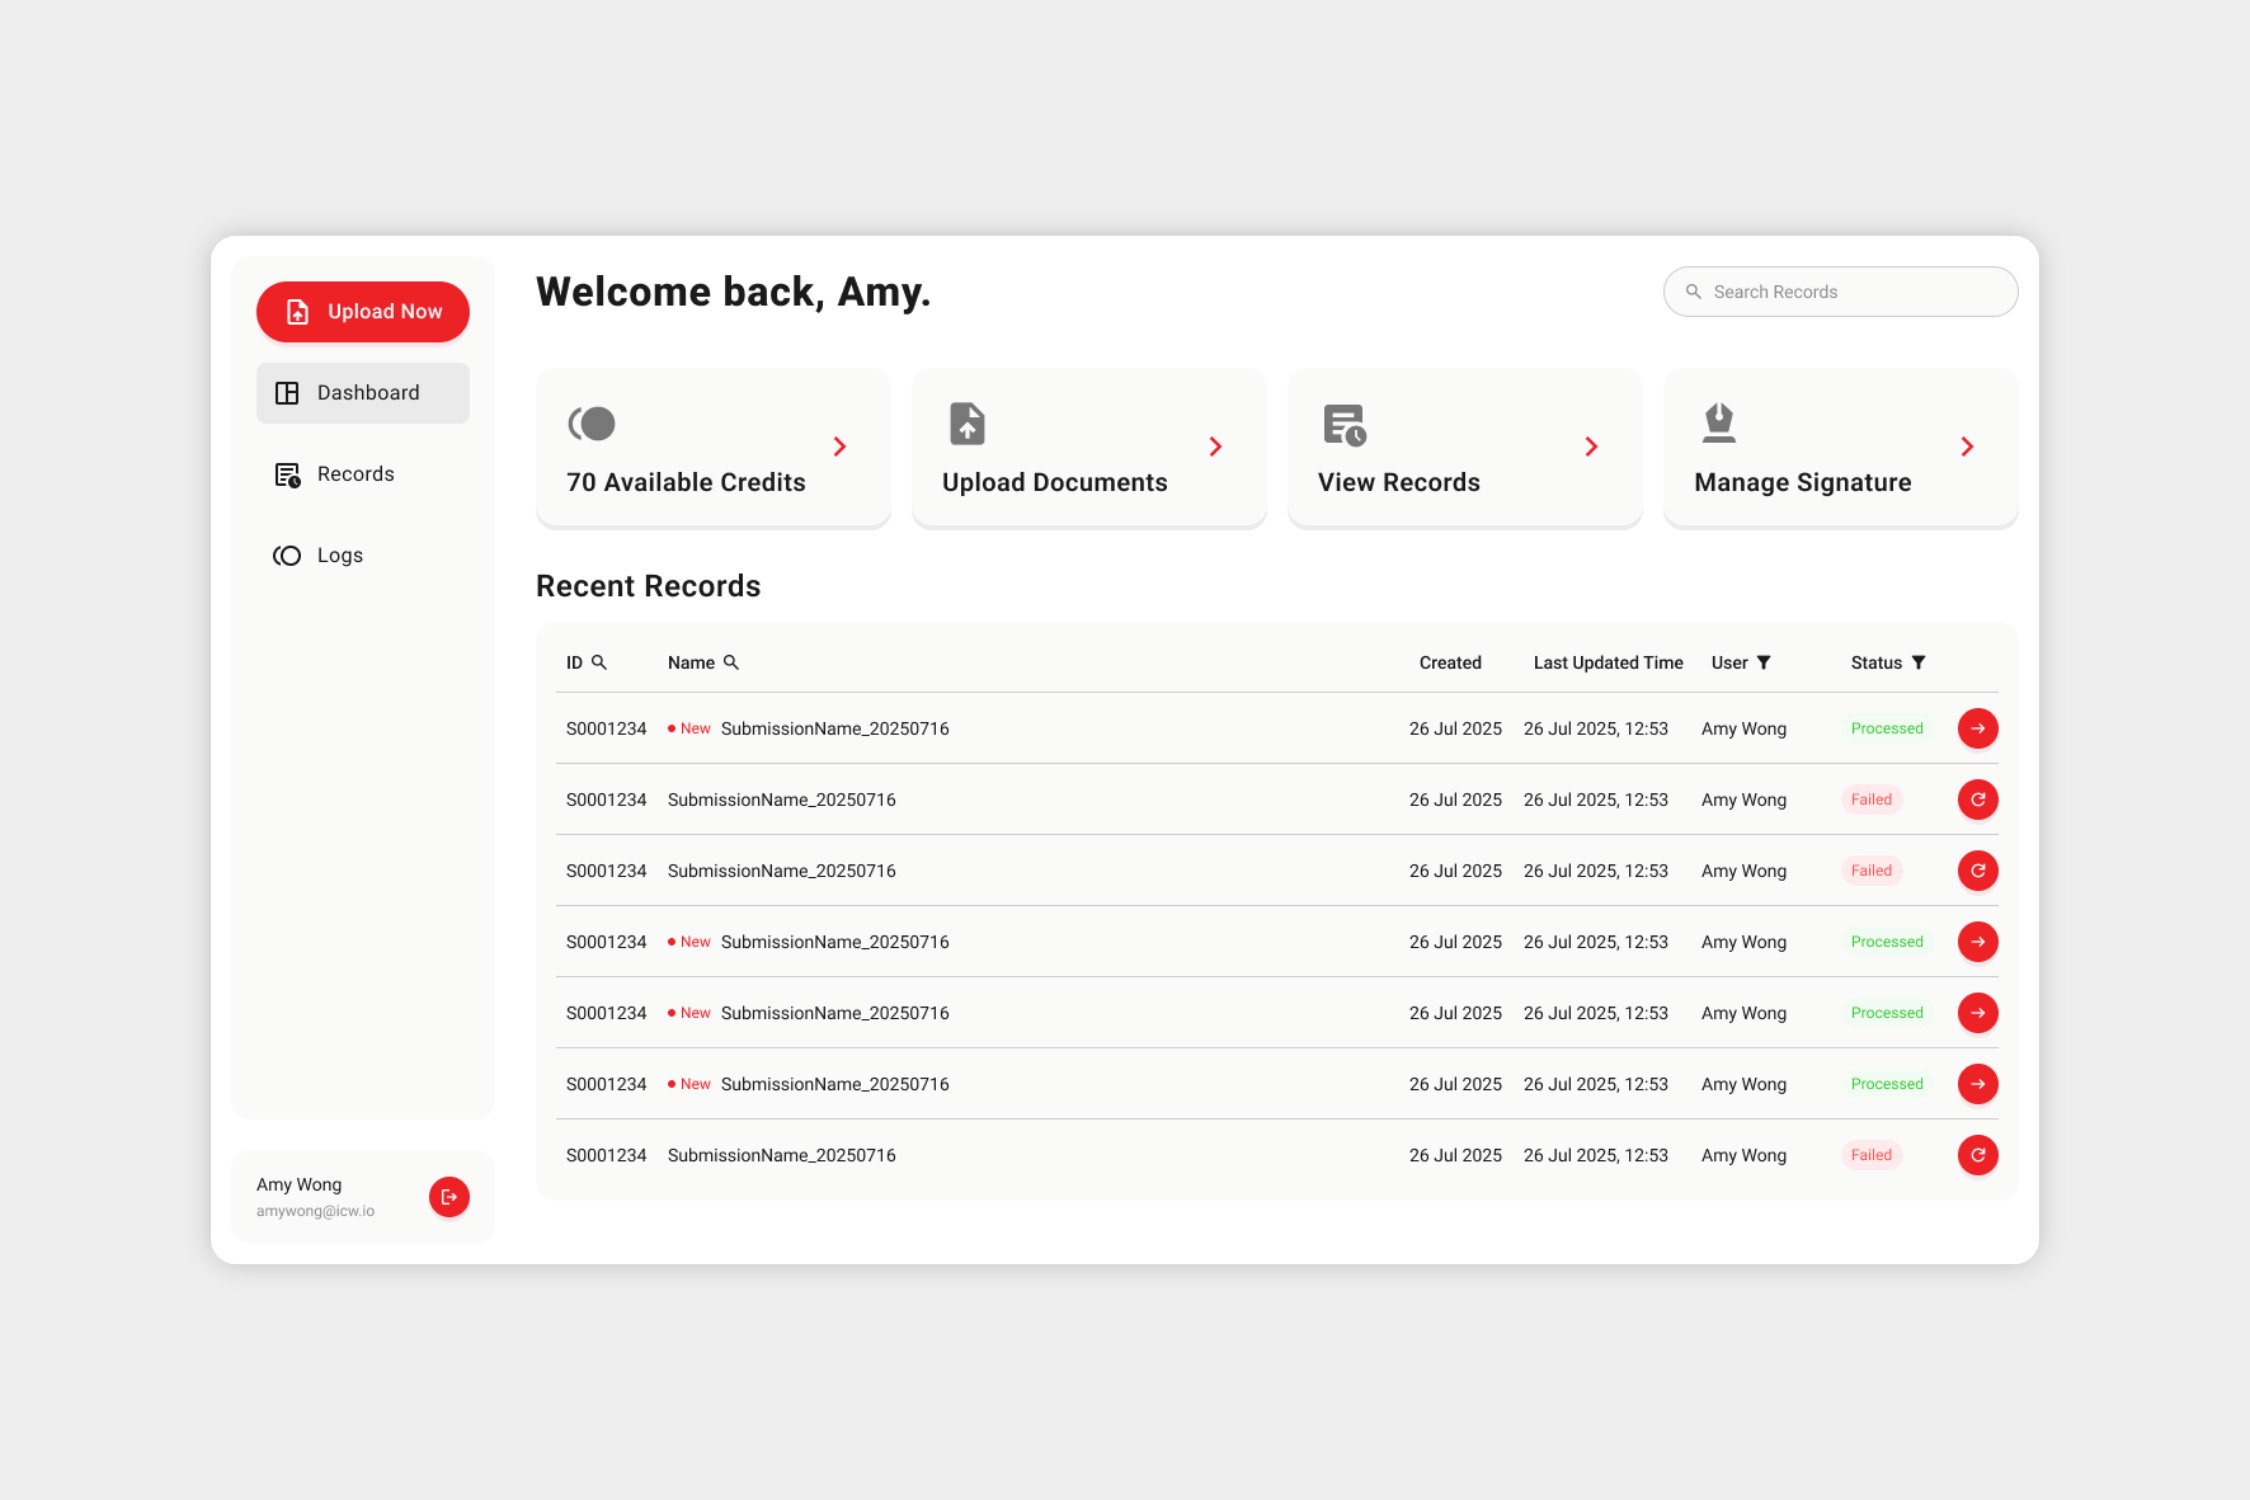This screenshot has height=1500, width=2250.
Task: Click the search icon next to Name column
Action: click(731, 662)
